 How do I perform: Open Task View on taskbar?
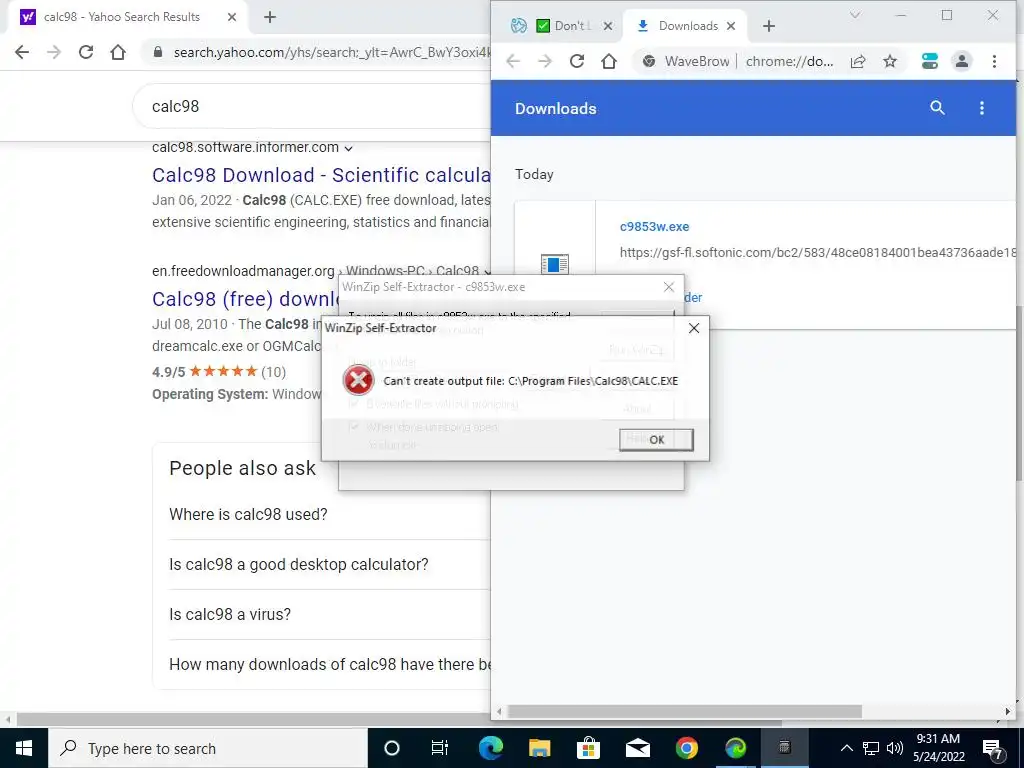click(x=440, y=748)
